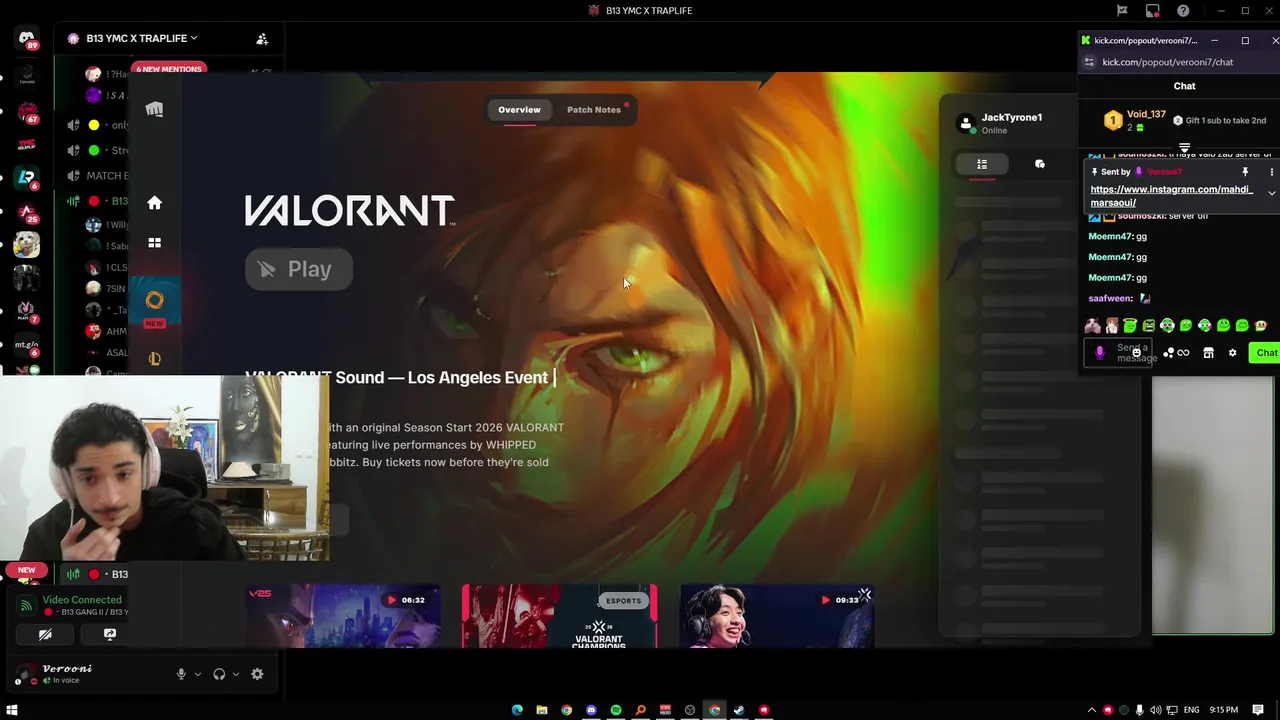Screen dimensions: 1280x720
Task: Open the Kick chat emote picker
Action: [x=1136, y=352]
